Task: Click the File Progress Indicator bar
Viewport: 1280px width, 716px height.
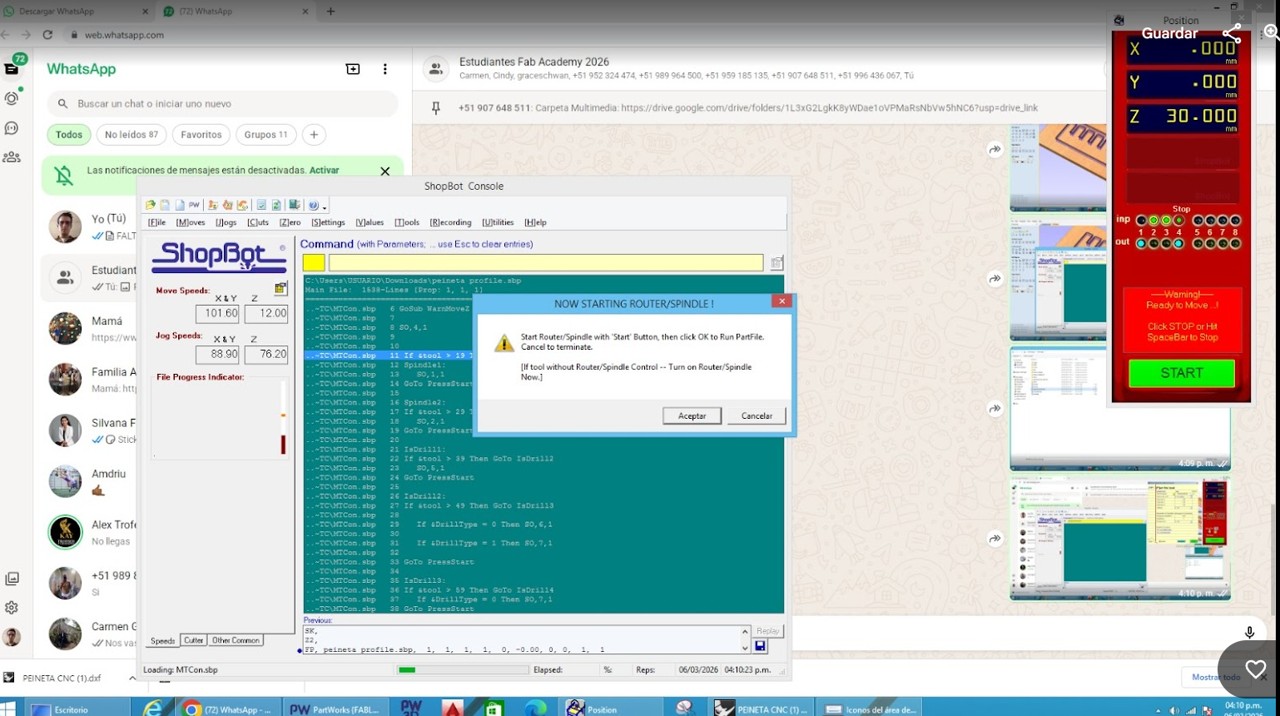Action: [283, 432]
